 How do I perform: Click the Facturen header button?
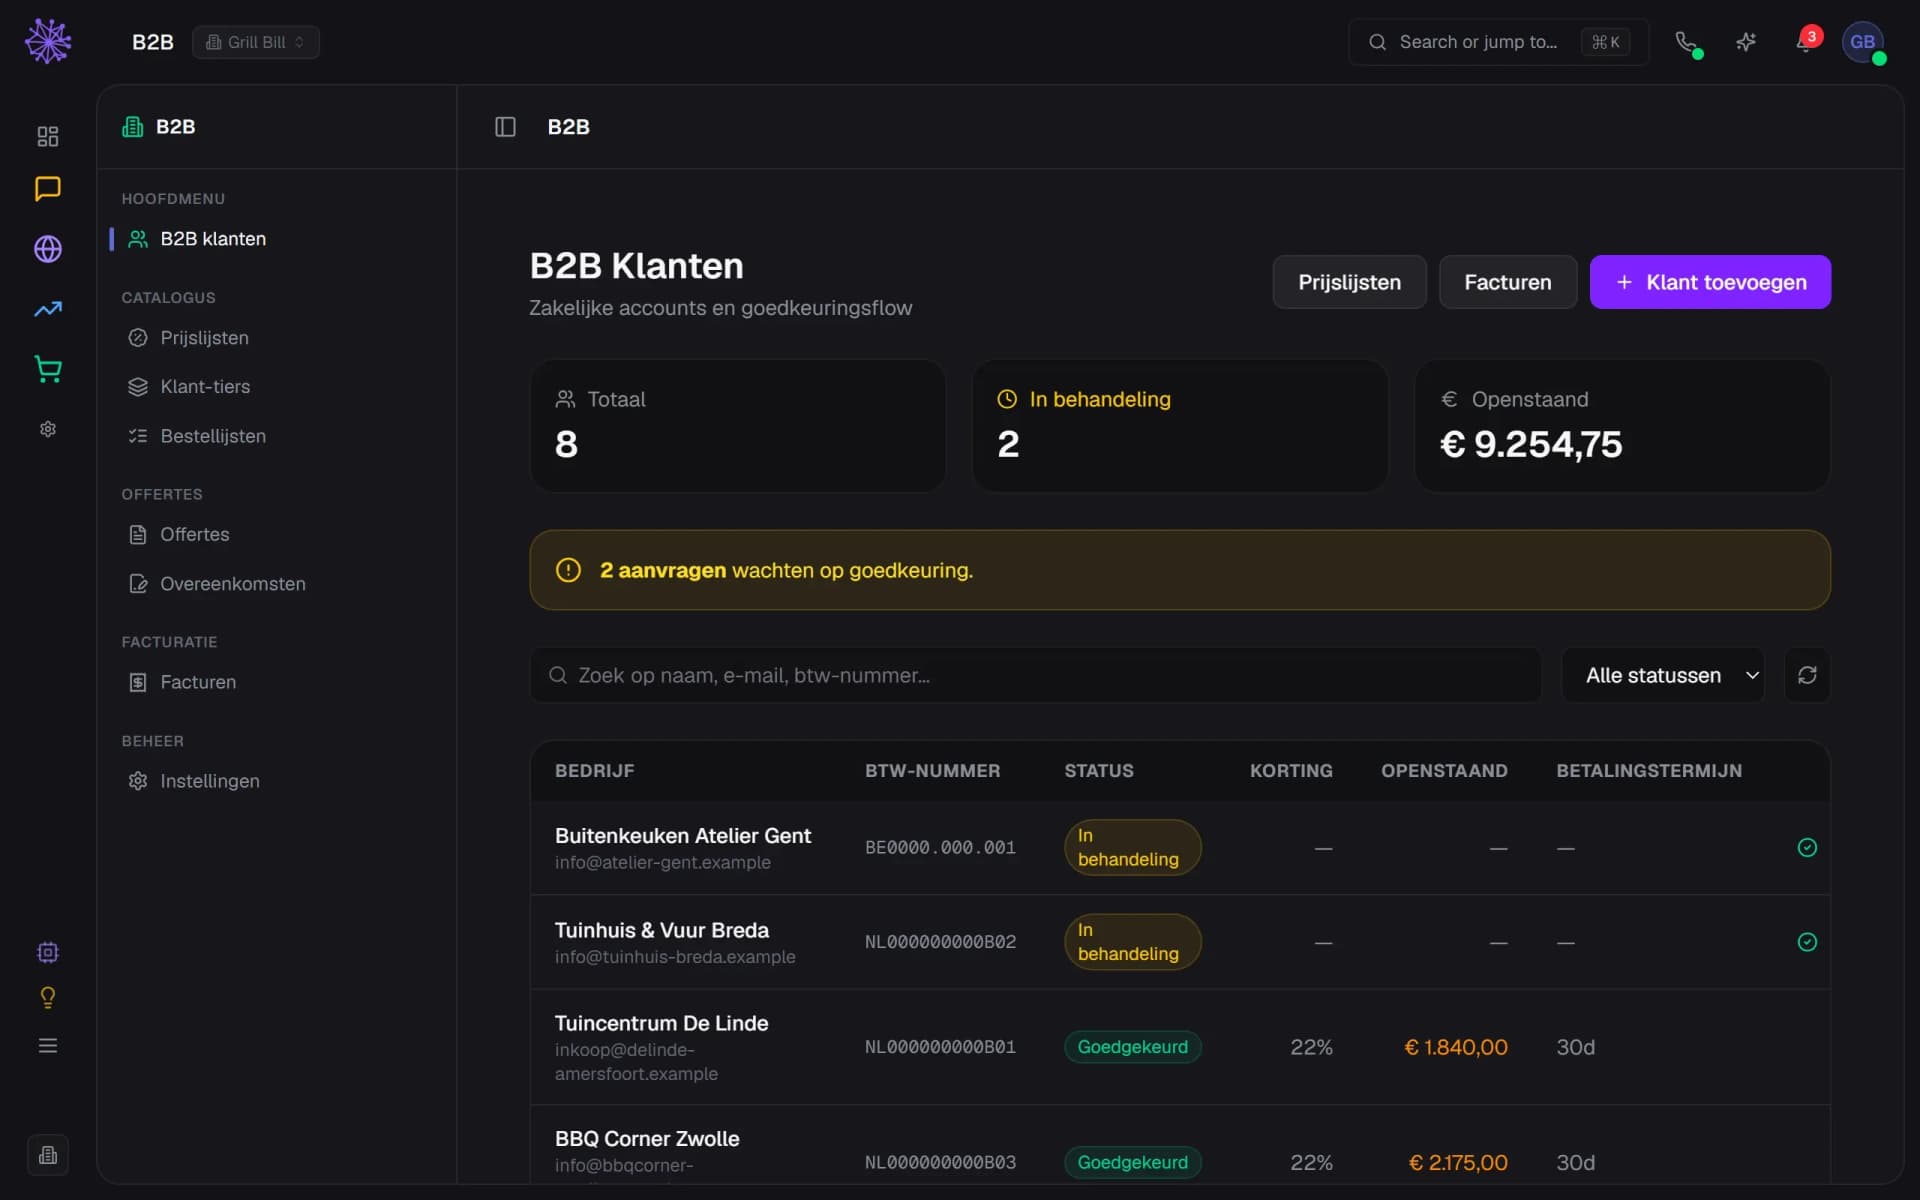coord(1507,282)
